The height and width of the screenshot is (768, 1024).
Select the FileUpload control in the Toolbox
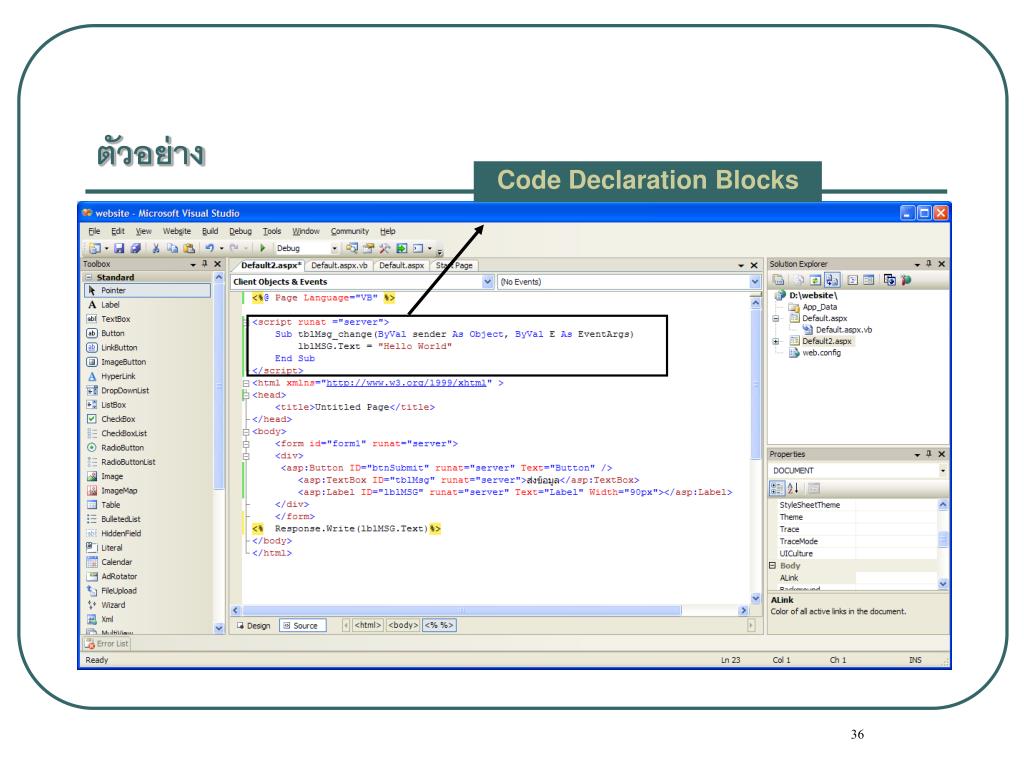119,591
